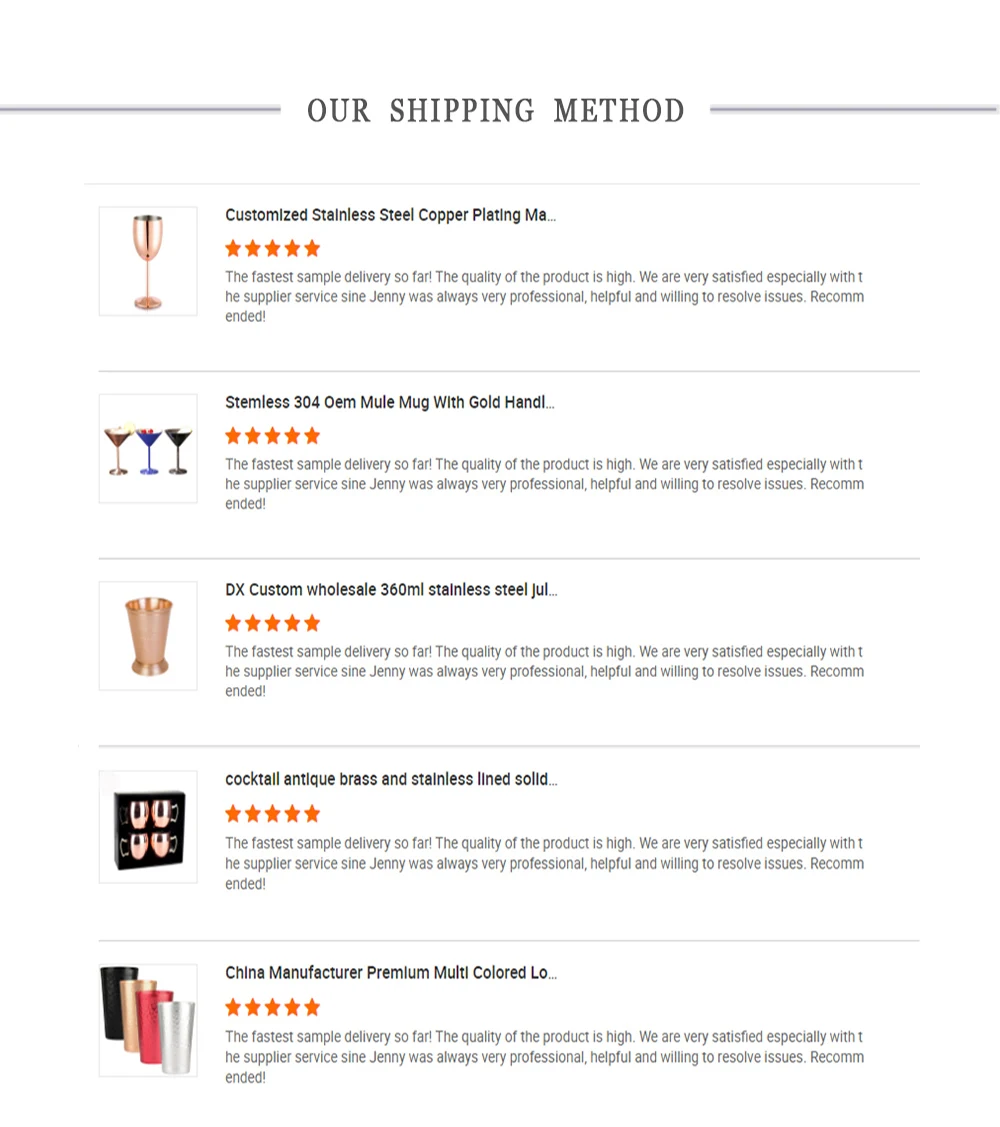This screenshot has width=1000, height=1127.
Task: Open Customized Stainless Steel Copper Plating link
Action: coord(390,215)
